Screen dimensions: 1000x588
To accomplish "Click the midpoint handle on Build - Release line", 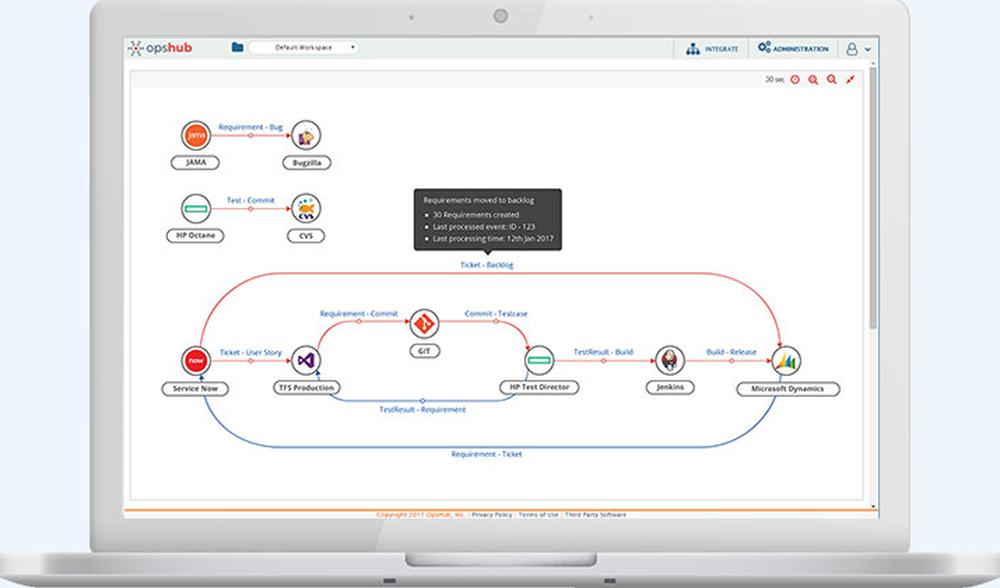I will pyautogui.click(x=731, y=361).
